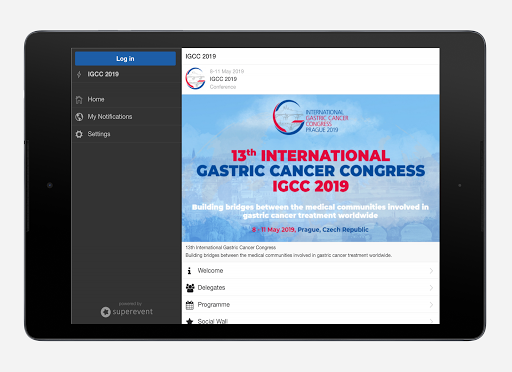Expand the Delegates row chevron

[x=431, y=288]
